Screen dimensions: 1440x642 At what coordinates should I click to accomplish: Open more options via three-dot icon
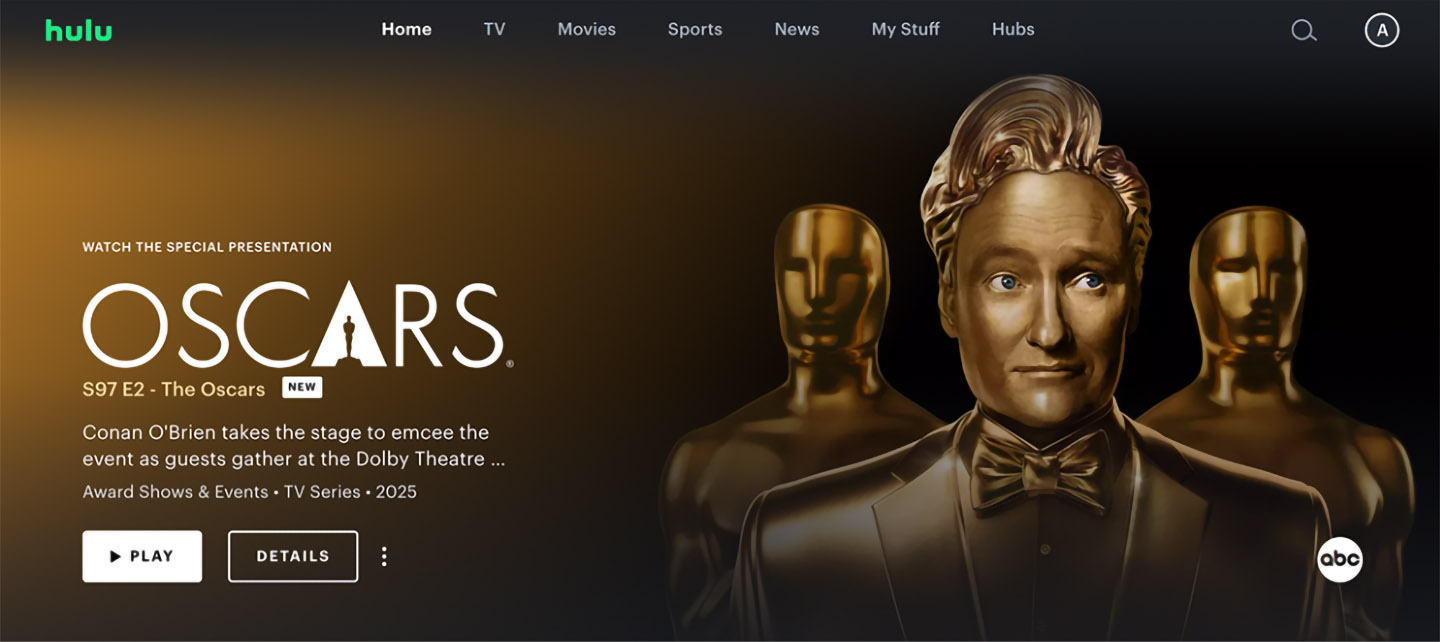pos(384,556)
